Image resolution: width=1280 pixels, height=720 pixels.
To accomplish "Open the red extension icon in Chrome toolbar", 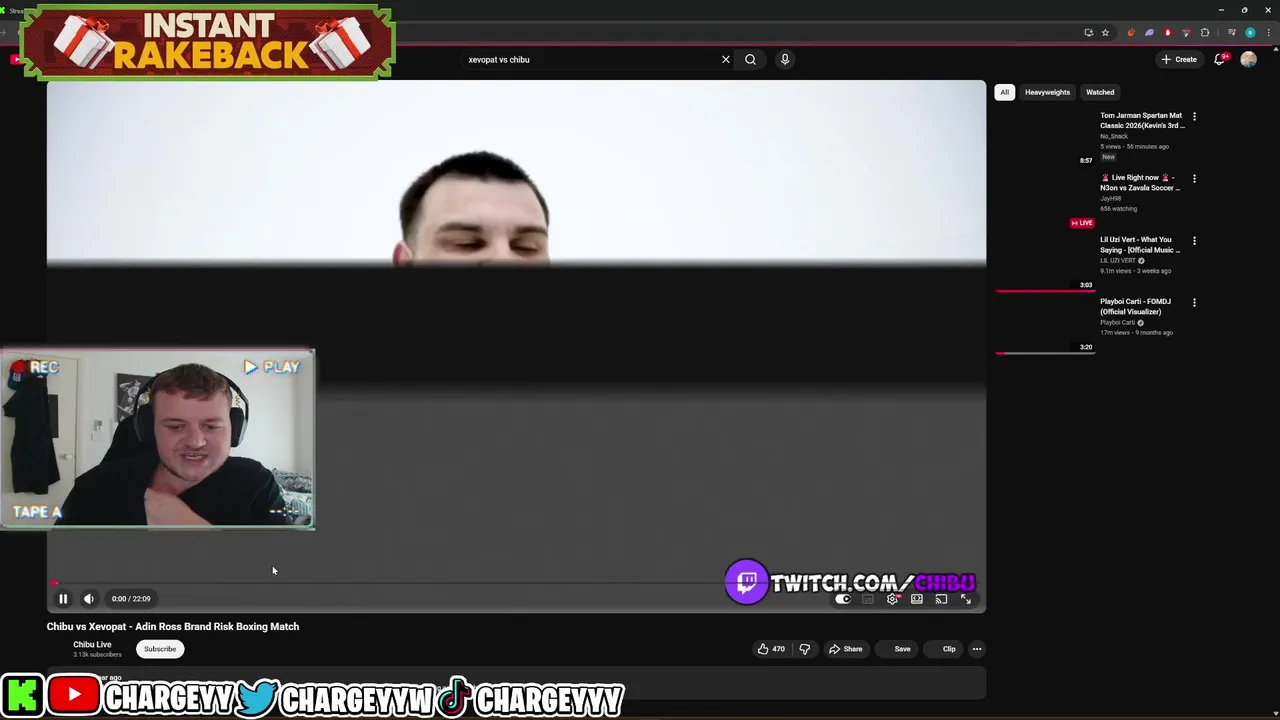I will click(x=1168, y=33).
